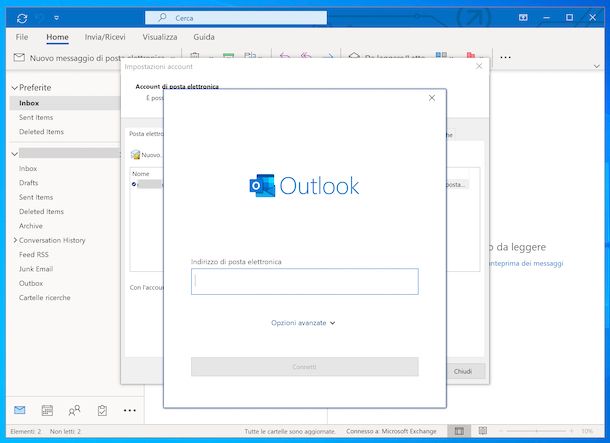The image size is (610, 443).
Task: Switch to Mail view icon
Action: pos(19,410)
